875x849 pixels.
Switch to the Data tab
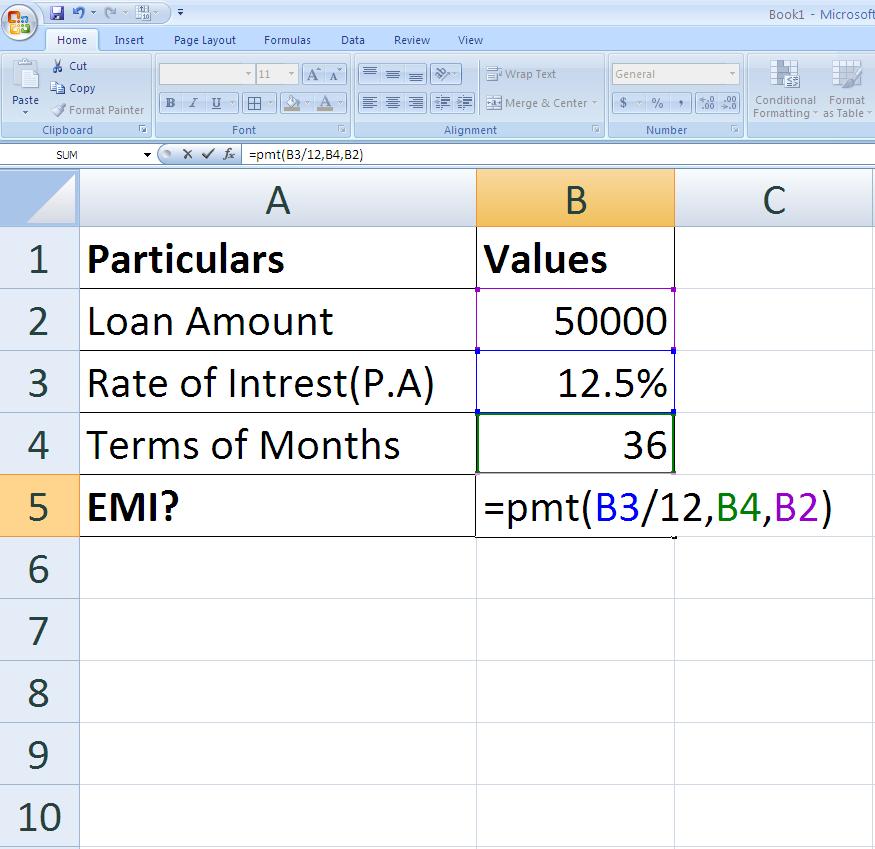point(352,40)
